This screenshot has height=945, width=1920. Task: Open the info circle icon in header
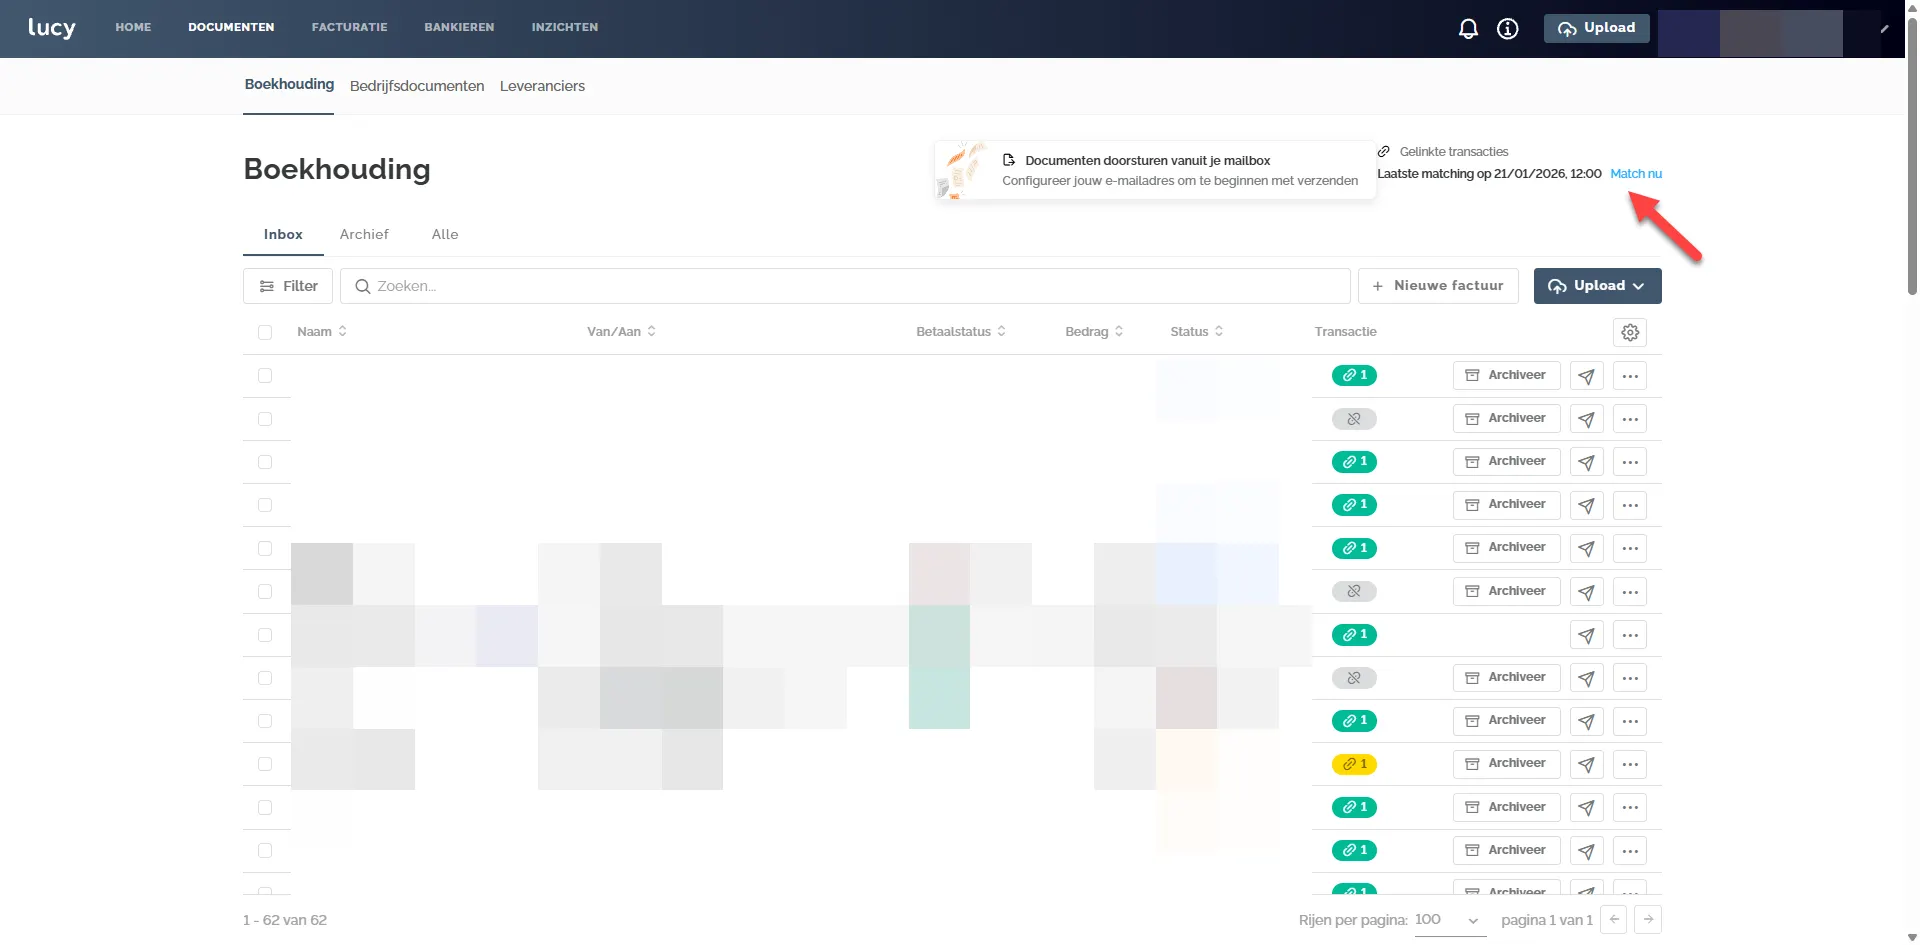coord(1508,29)
